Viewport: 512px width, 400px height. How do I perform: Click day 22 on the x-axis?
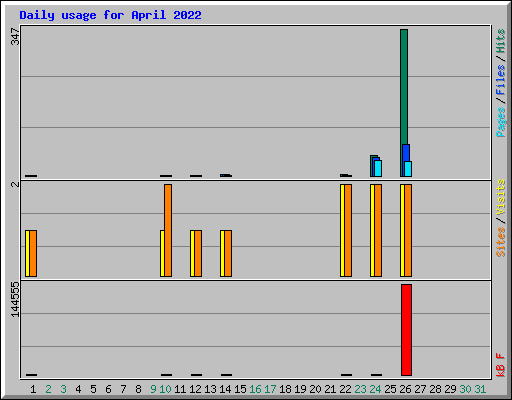tap(345, 389)
